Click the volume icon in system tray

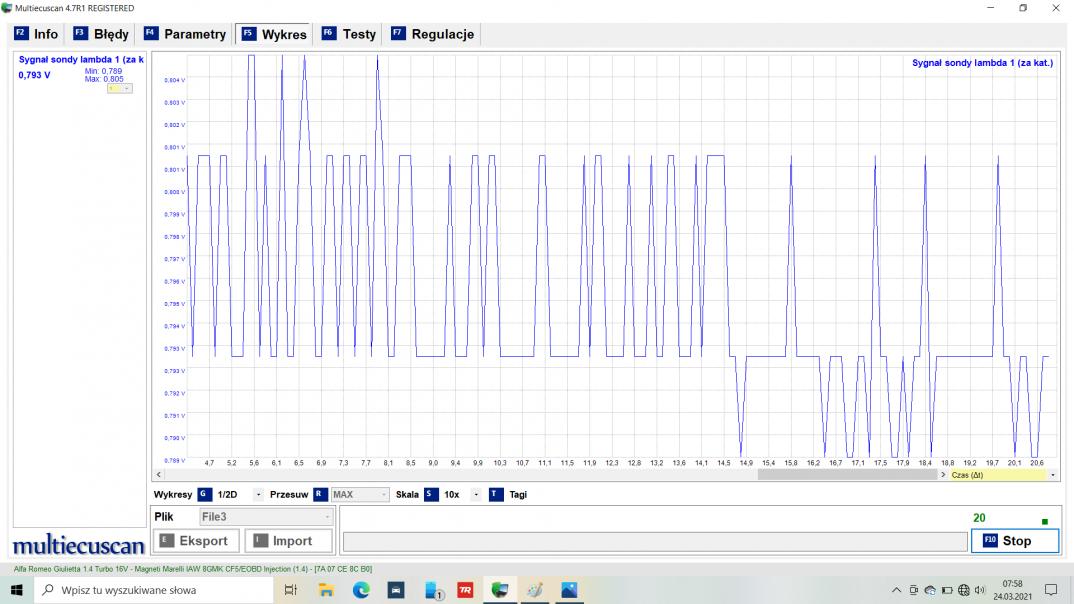coord(979,590)
